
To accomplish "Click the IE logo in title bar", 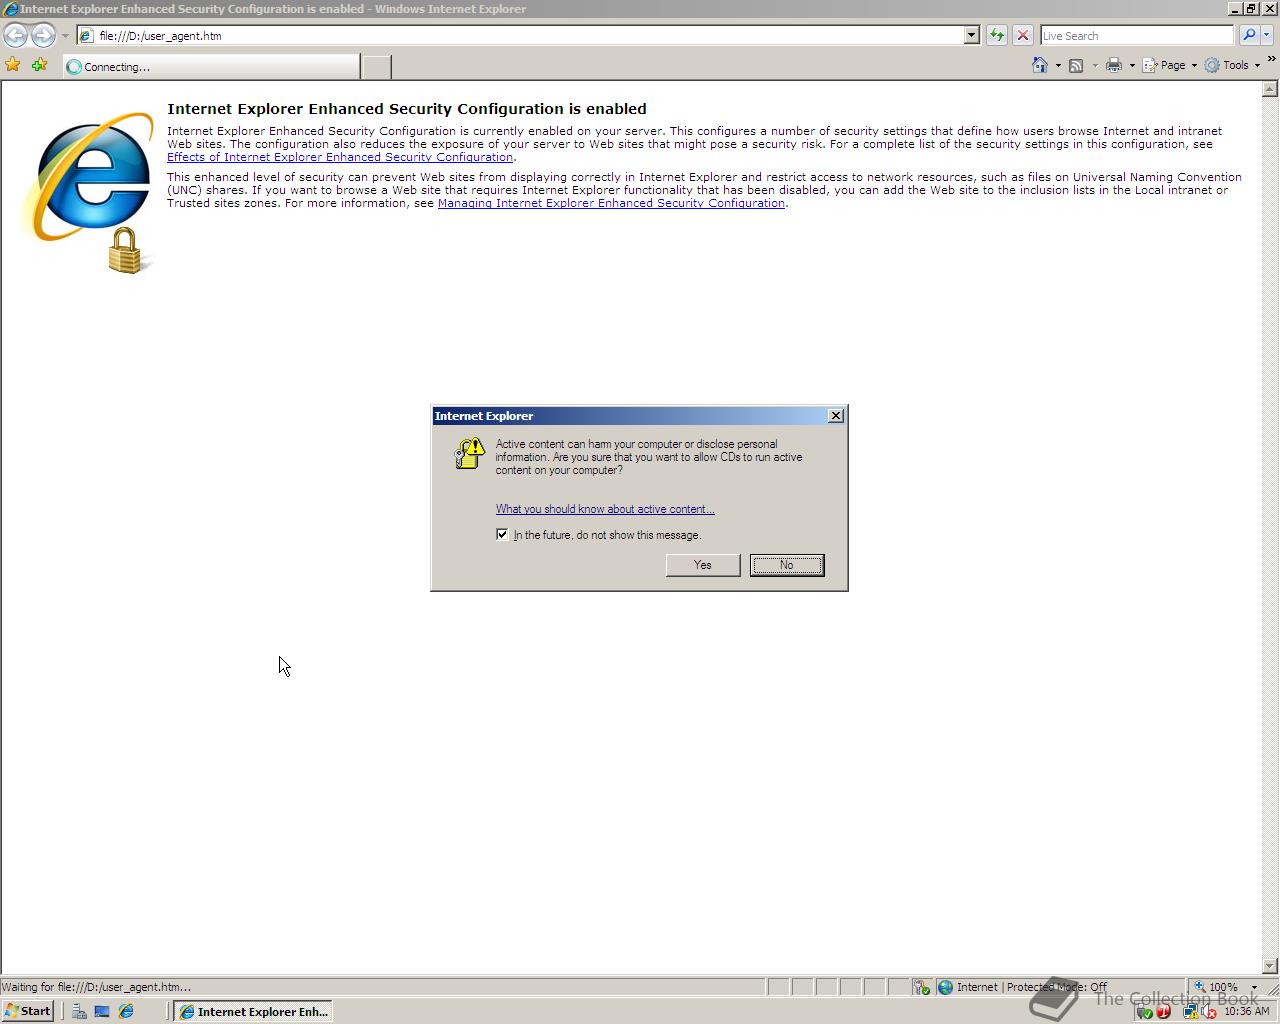I will point(11,9).
